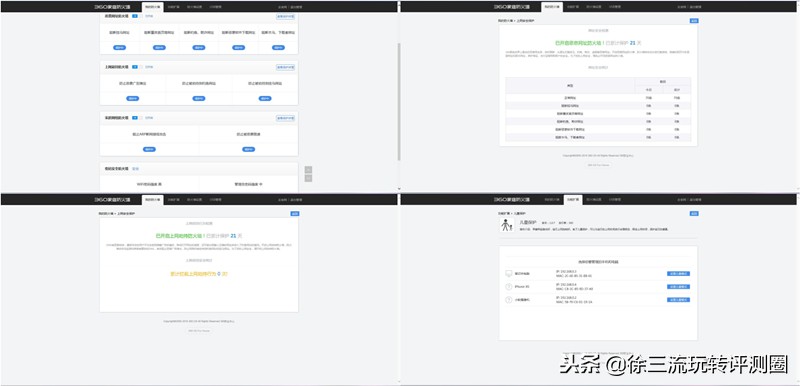
Task: Open the second navigation tab in the overview window
Action: (172, 7)
